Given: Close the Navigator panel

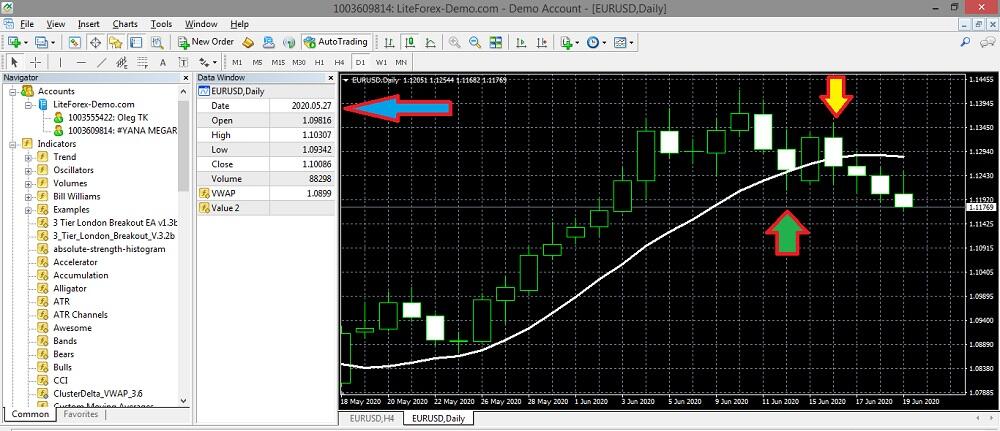Looking at the screenshot, I should [186, 78].
